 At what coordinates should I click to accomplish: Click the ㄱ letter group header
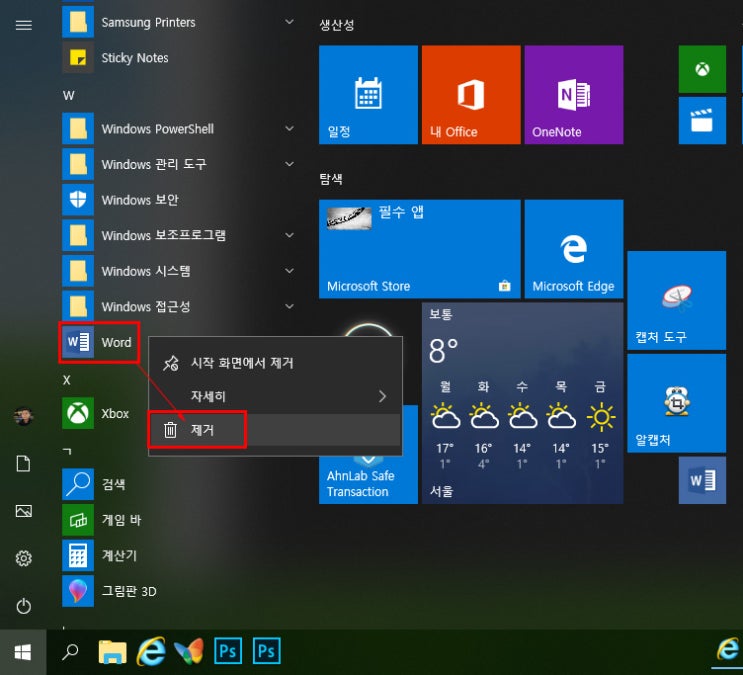[x=67, y=451]
